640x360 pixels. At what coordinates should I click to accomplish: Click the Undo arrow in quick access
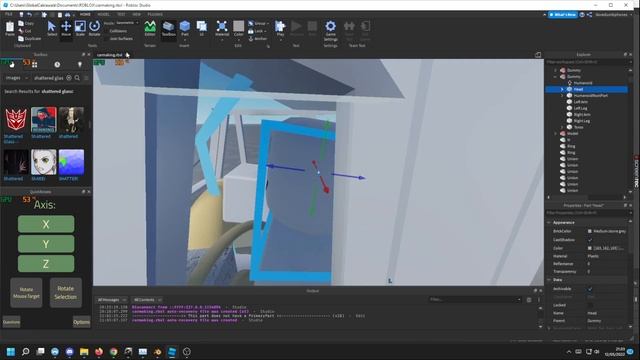(x=29, y=14)
